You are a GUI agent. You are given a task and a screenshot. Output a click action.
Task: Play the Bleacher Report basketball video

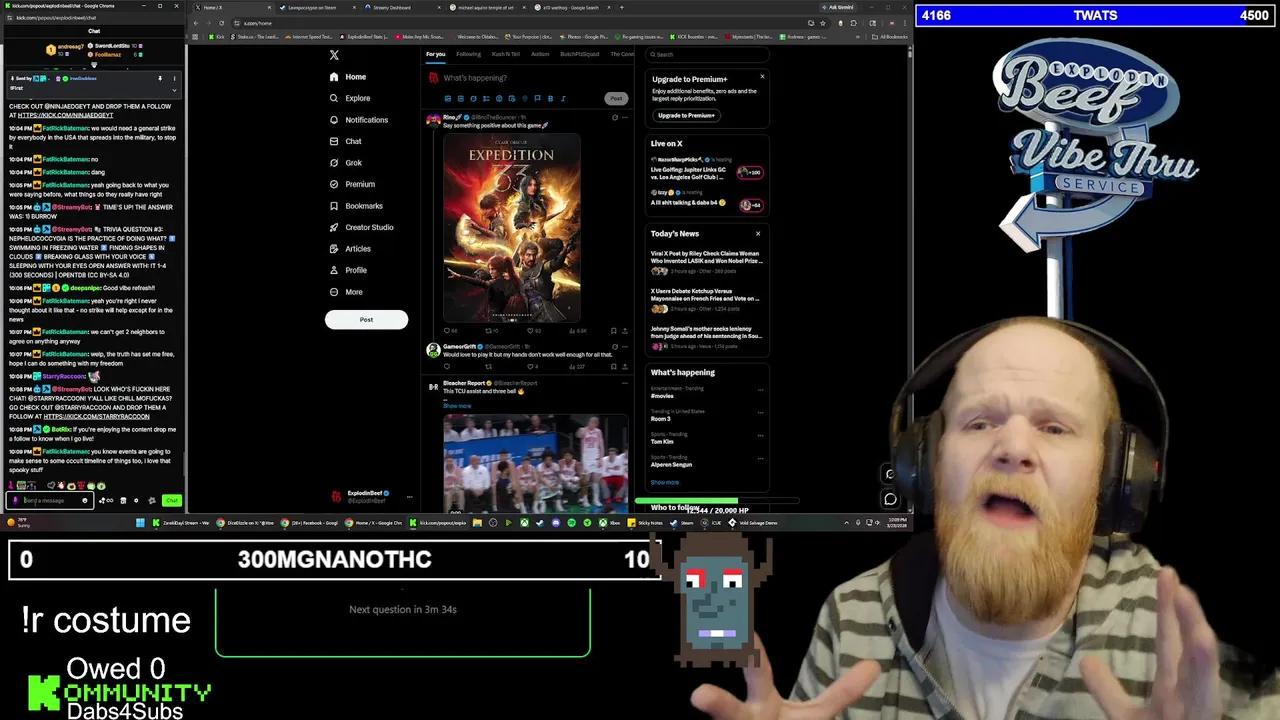(x=536, y=463)
